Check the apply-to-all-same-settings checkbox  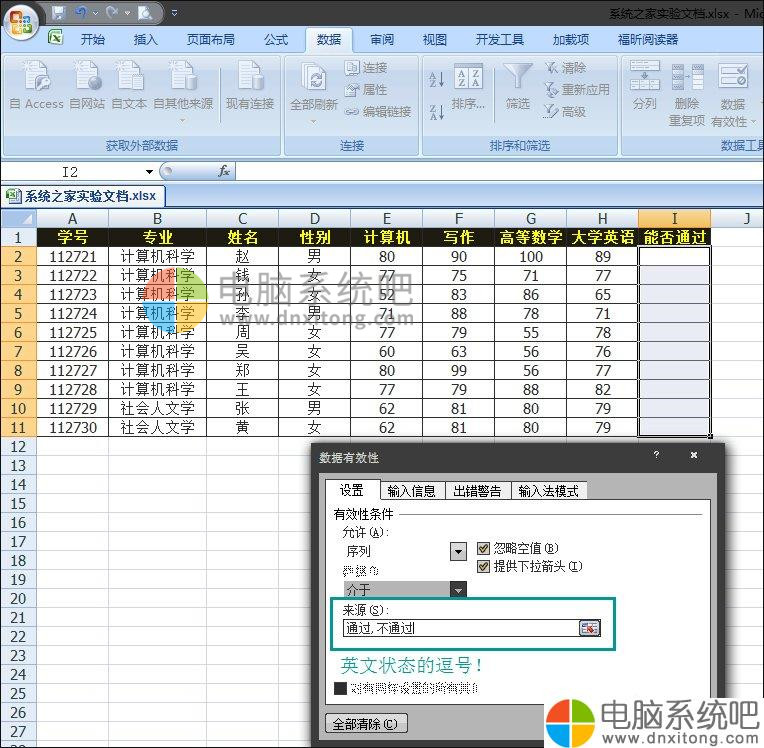[x=340, y=688]
